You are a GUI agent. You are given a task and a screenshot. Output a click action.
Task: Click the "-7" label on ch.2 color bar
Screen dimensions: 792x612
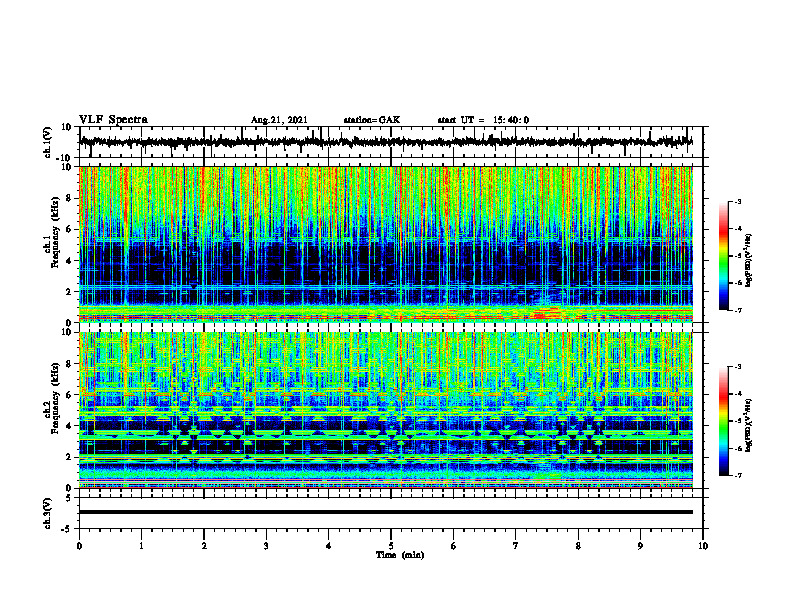pyautogui.click(x=738, y=476)
